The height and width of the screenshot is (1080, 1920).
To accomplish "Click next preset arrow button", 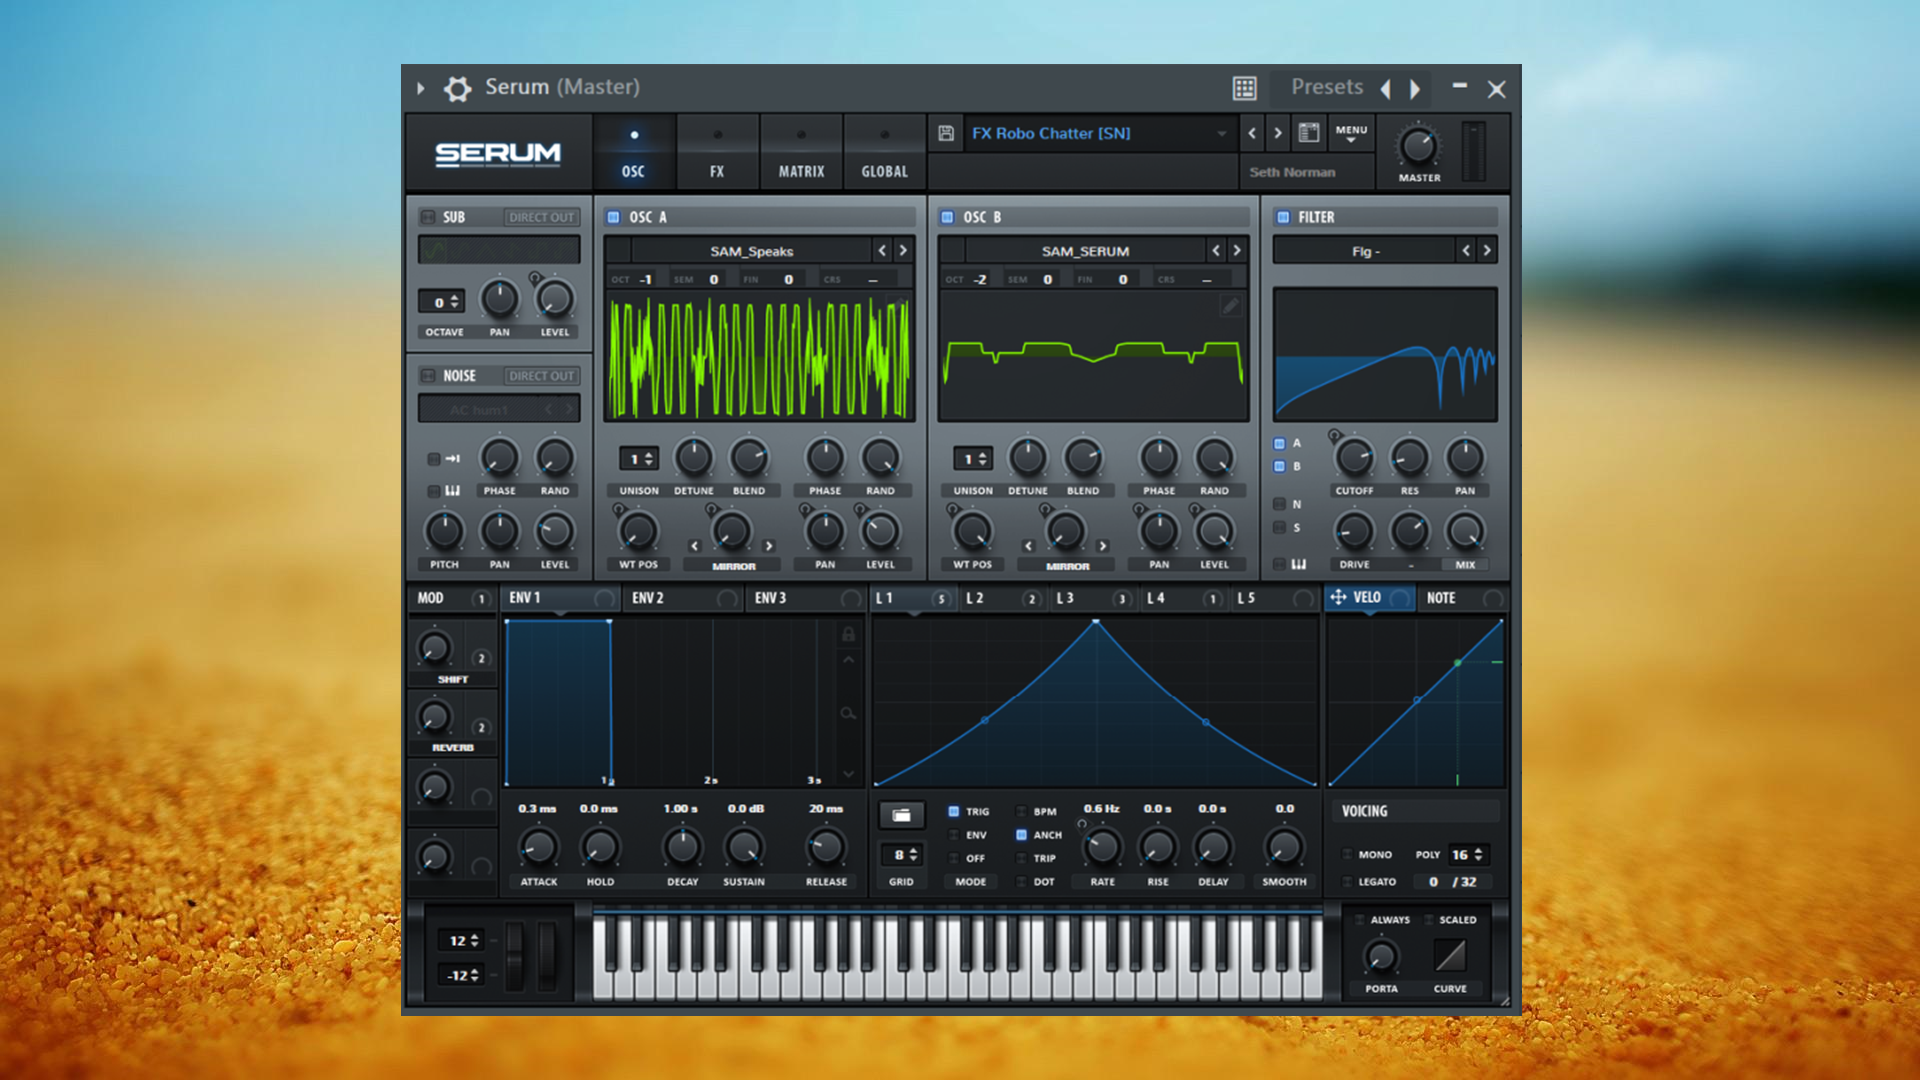I will (x=1278, y=132).
